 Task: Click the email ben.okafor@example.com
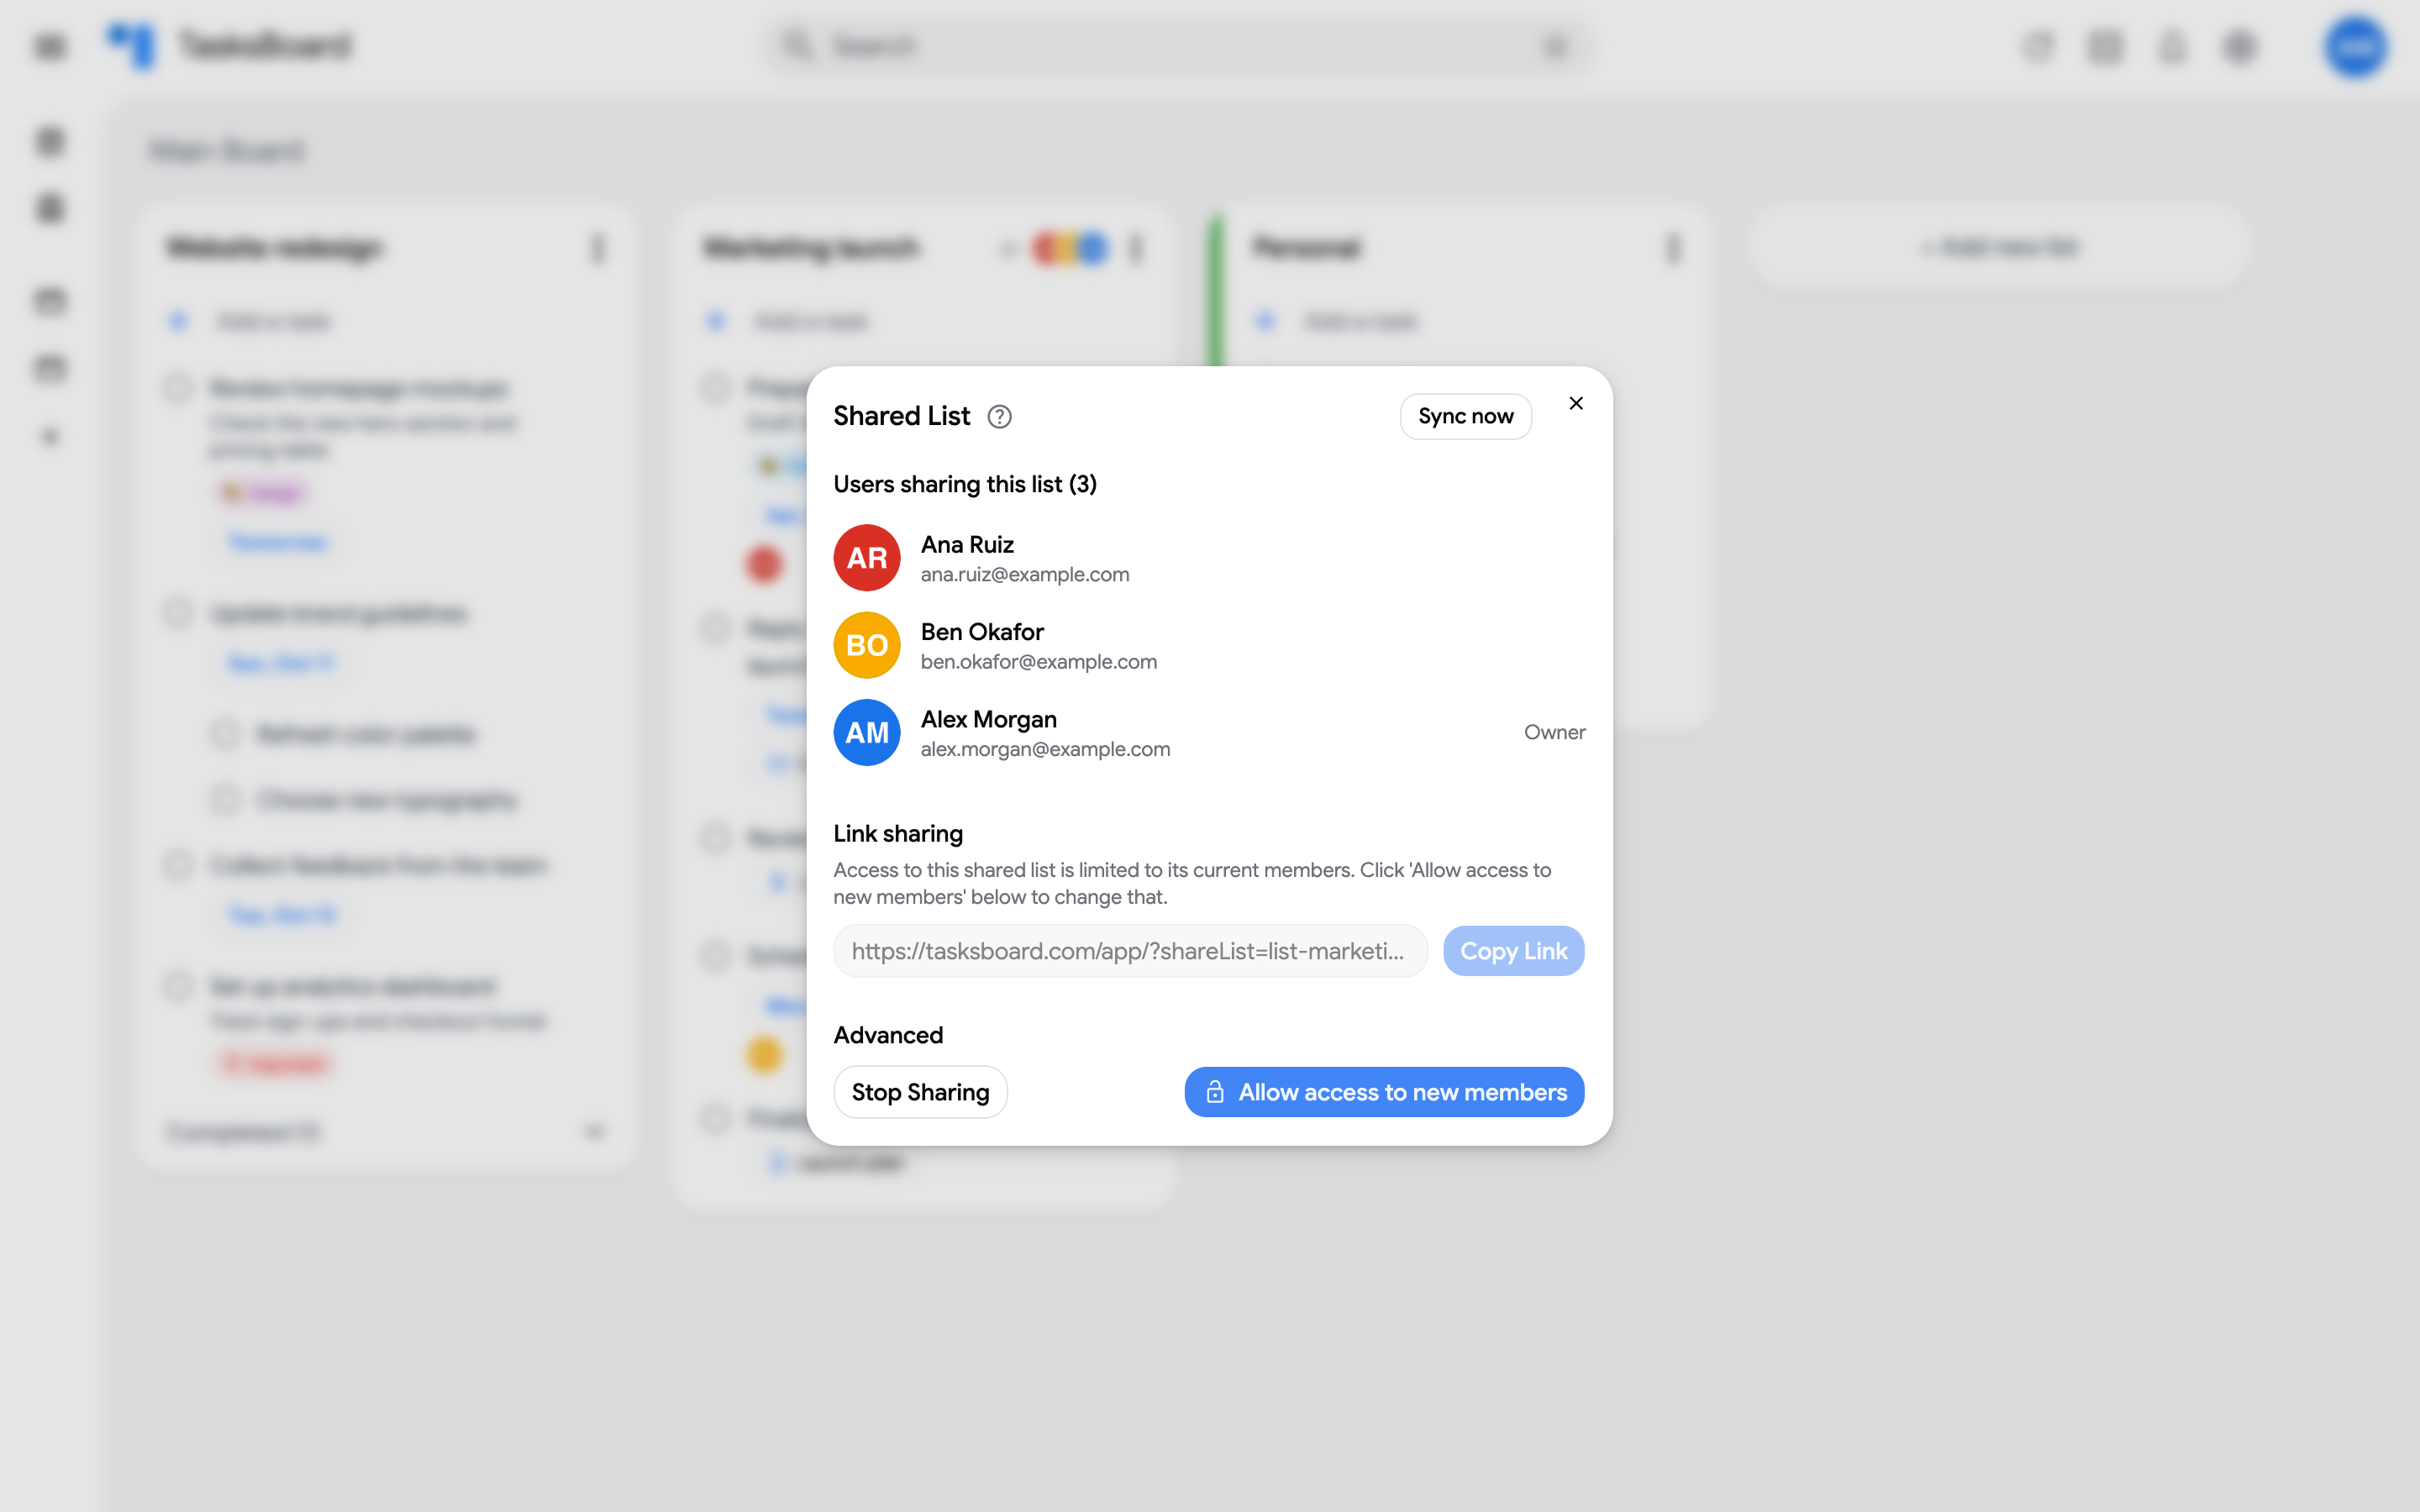click(x=1038, y=662)
